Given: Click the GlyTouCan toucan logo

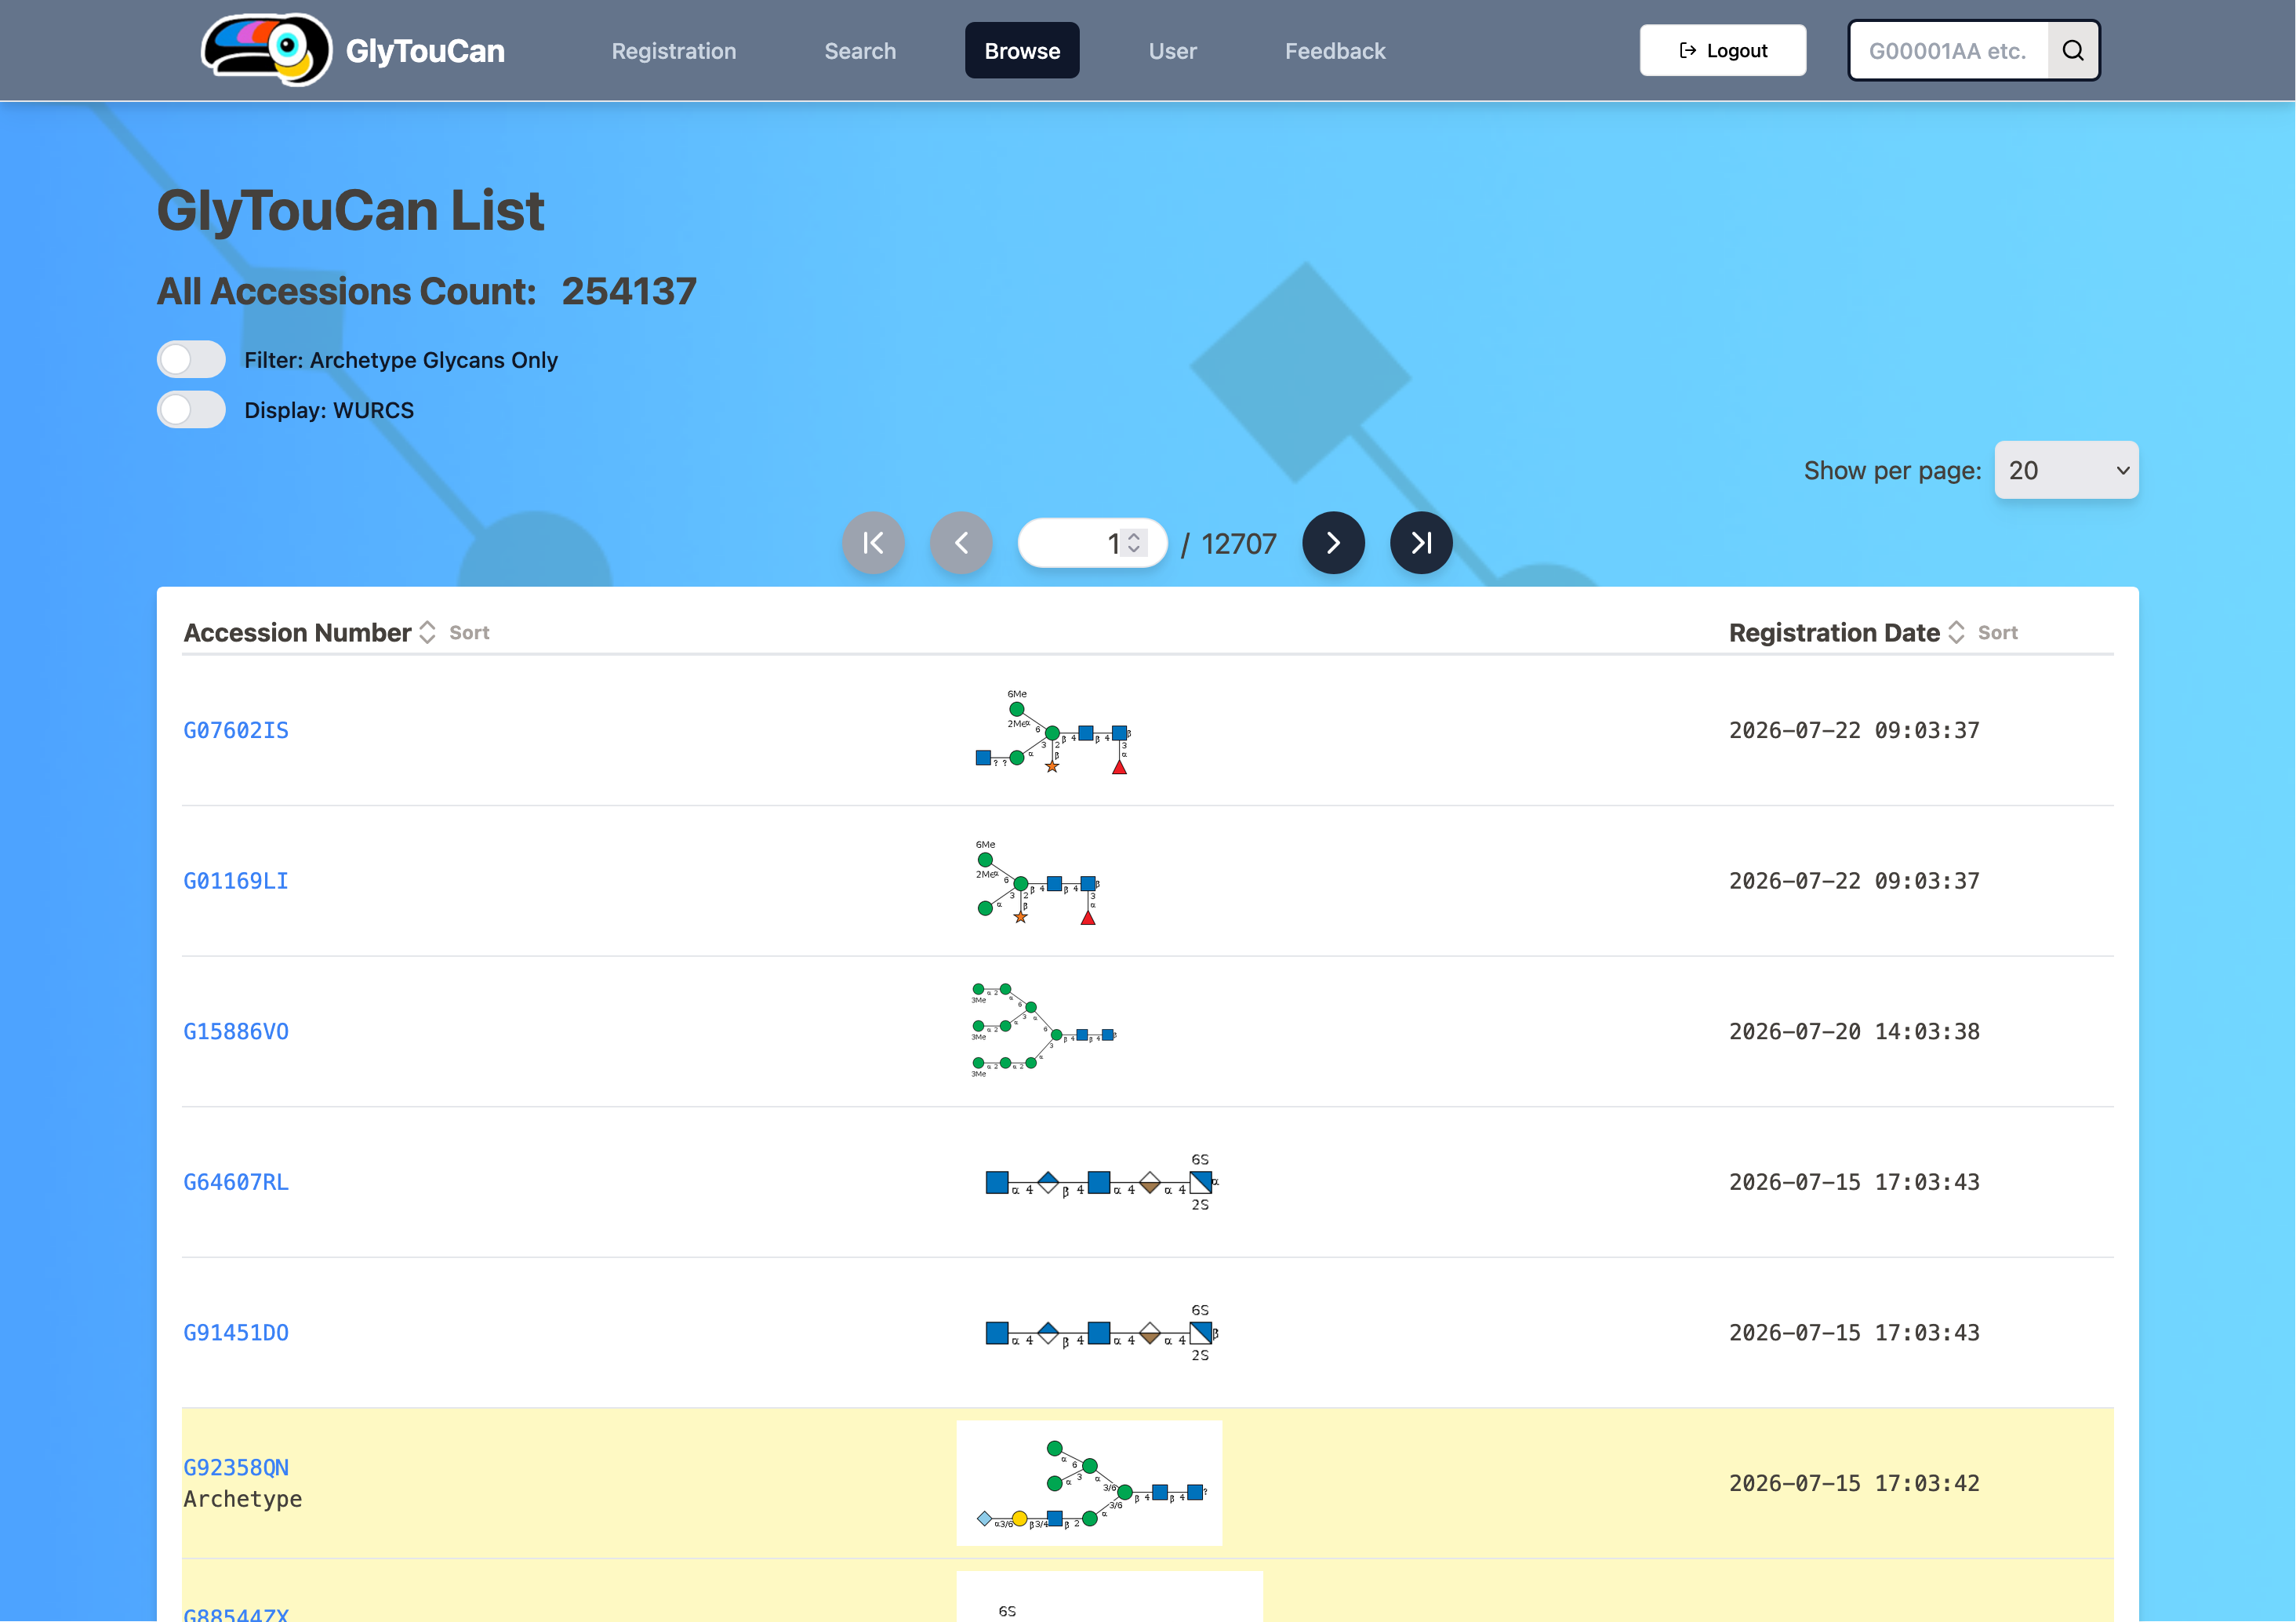Looking at the screenshot, I should (x=266, y=50).
